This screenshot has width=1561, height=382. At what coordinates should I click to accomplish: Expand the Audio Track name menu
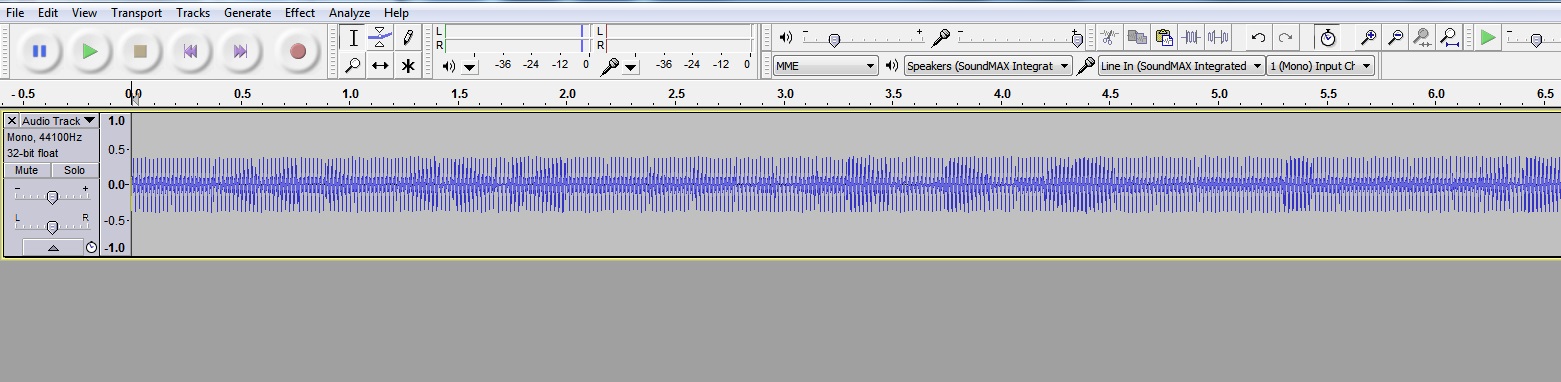(59, 121)
